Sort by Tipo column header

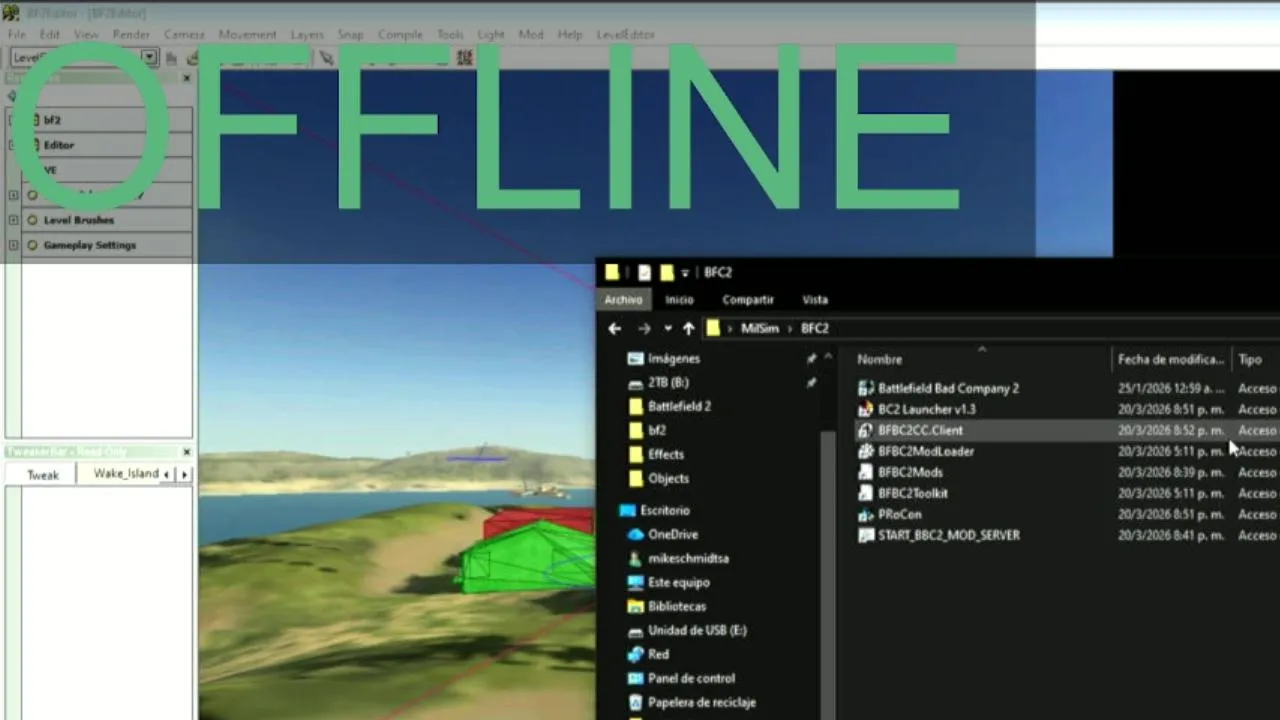click(1250, 359)
